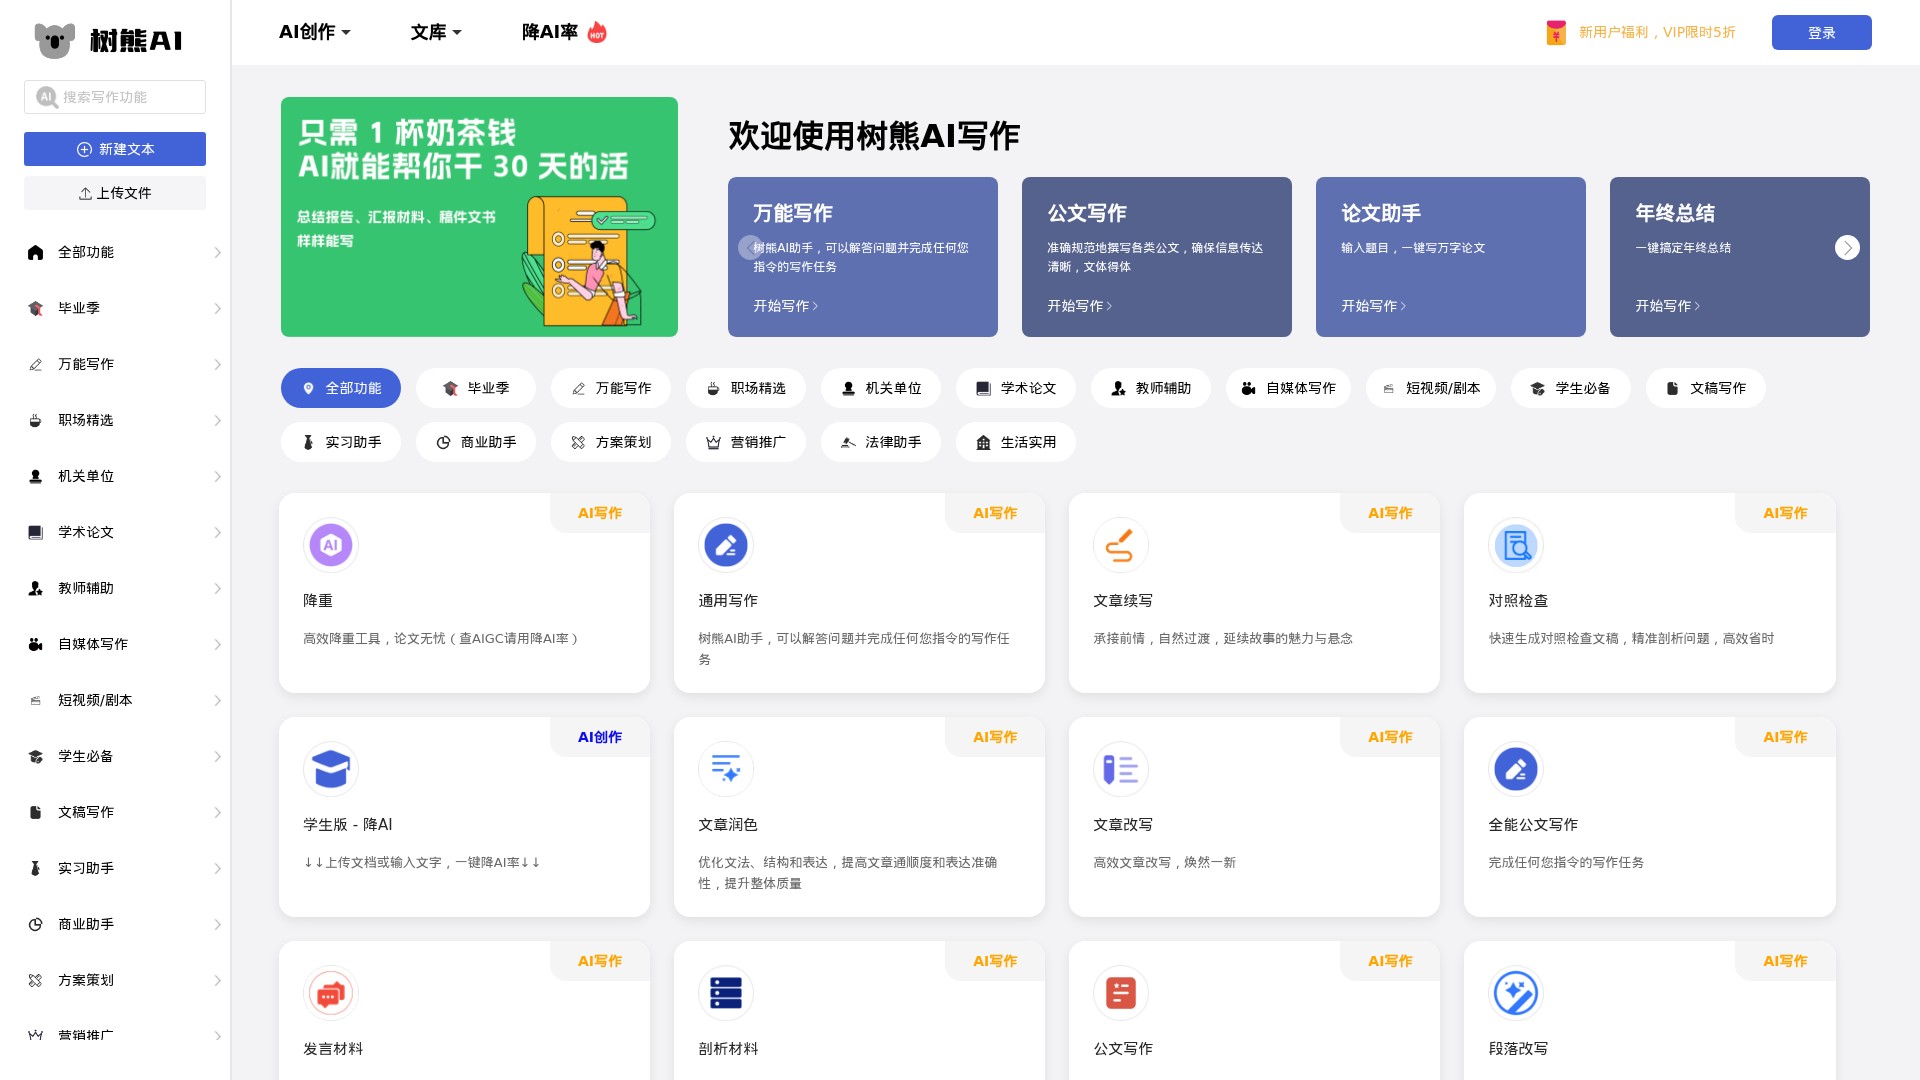
Task: Click the 通用写作 pencil icon
Action: click(x=726, y=545)
